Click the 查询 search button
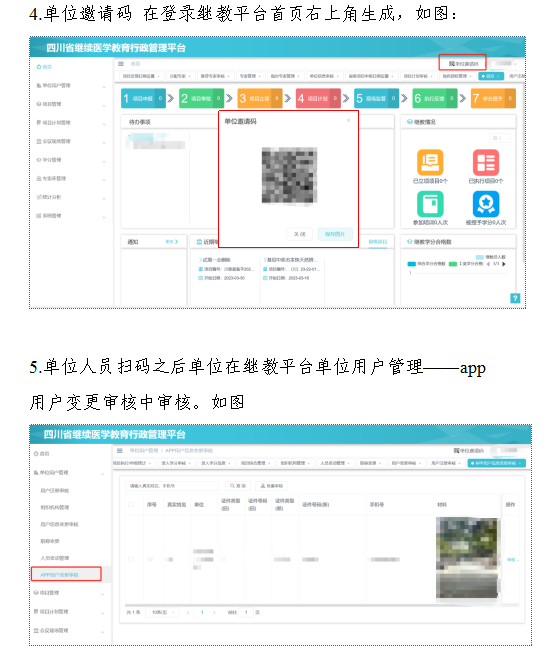Image resolution: width=547 pixels, height=668 pixels. (238, 486)
